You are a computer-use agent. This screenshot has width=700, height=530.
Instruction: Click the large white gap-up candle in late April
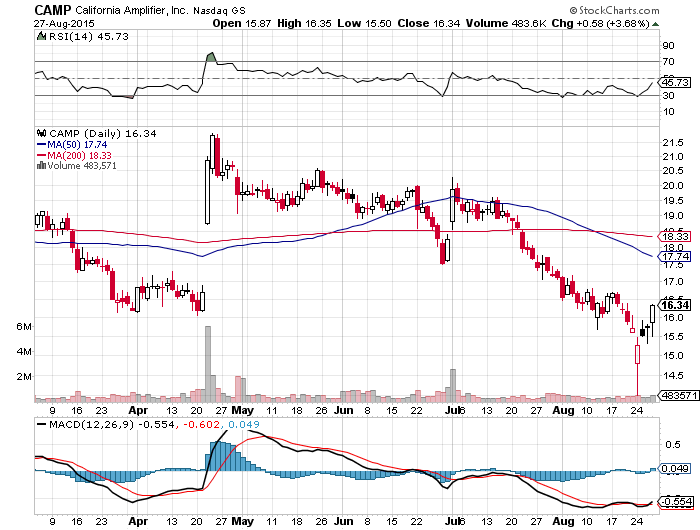(208, 192)
